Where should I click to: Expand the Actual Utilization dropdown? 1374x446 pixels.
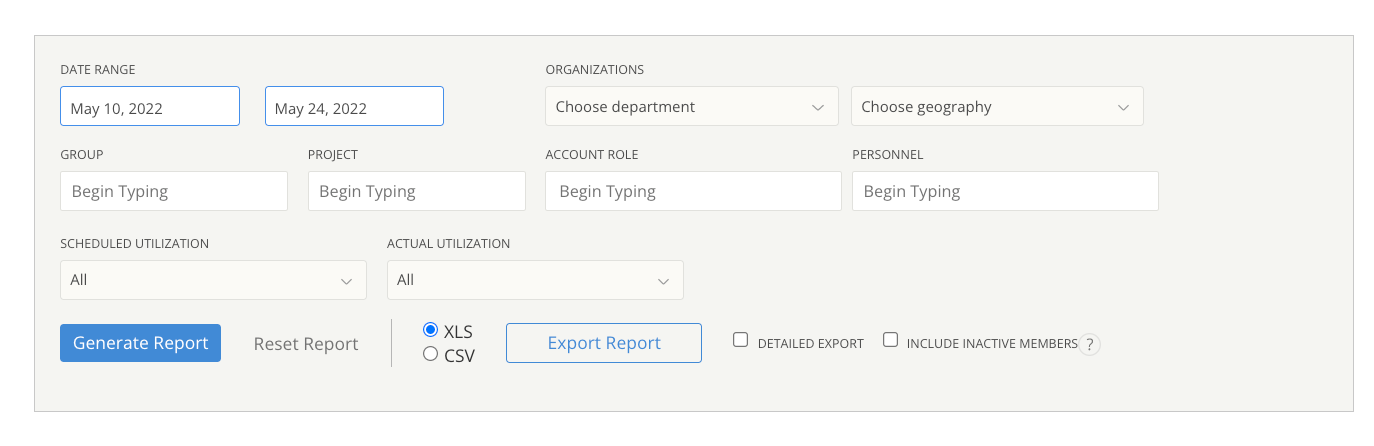tap(535, 280)
